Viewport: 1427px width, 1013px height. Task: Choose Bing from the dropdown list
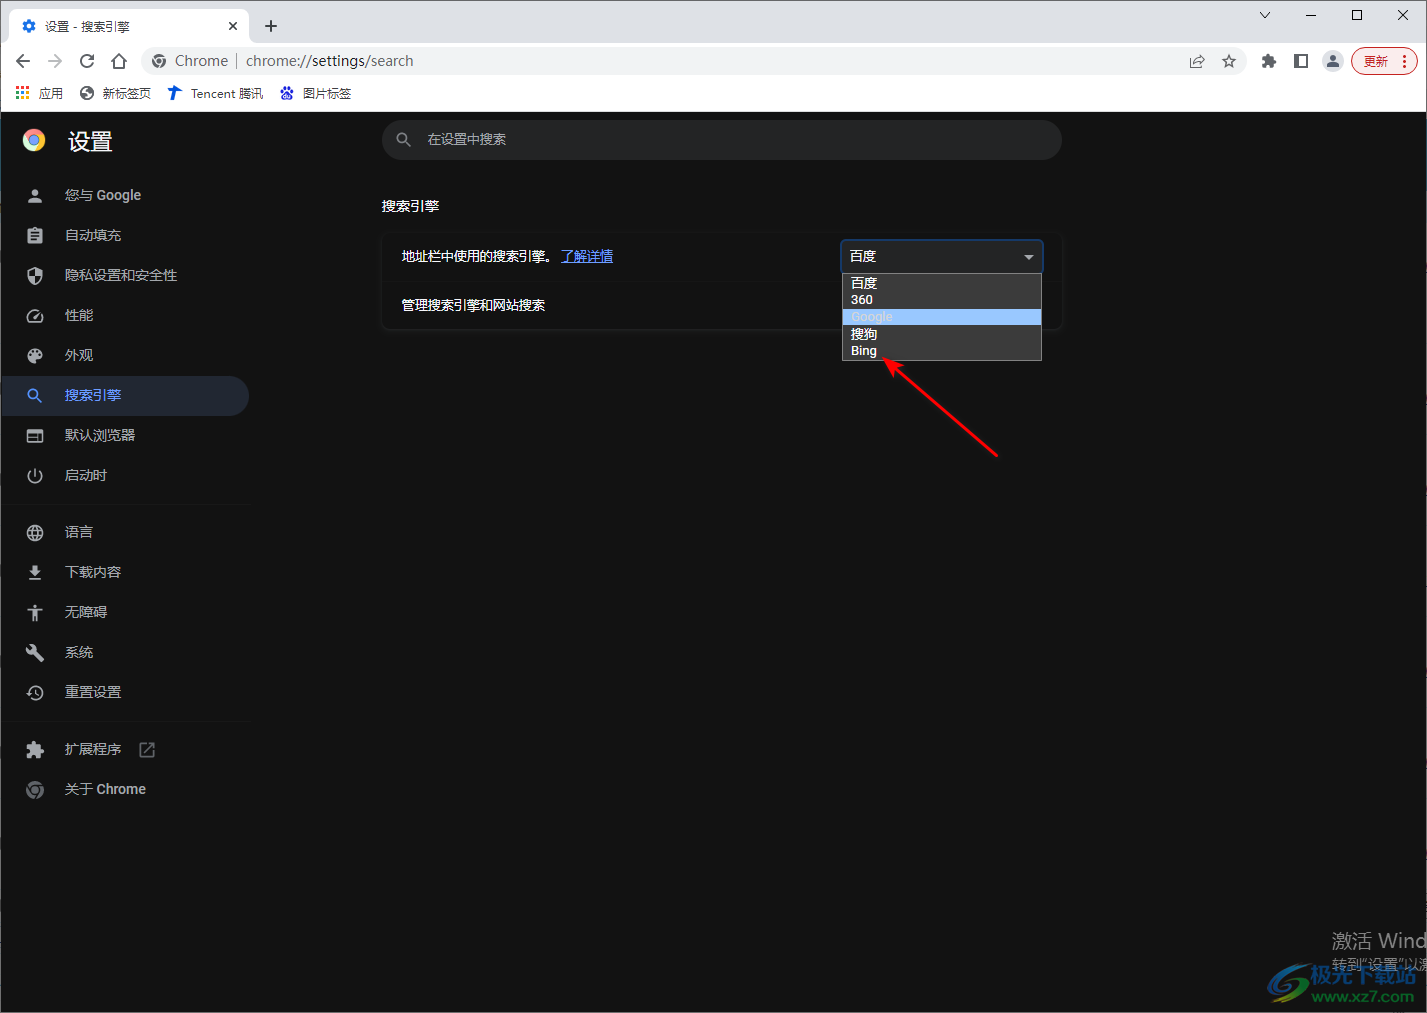click(942, 351)
